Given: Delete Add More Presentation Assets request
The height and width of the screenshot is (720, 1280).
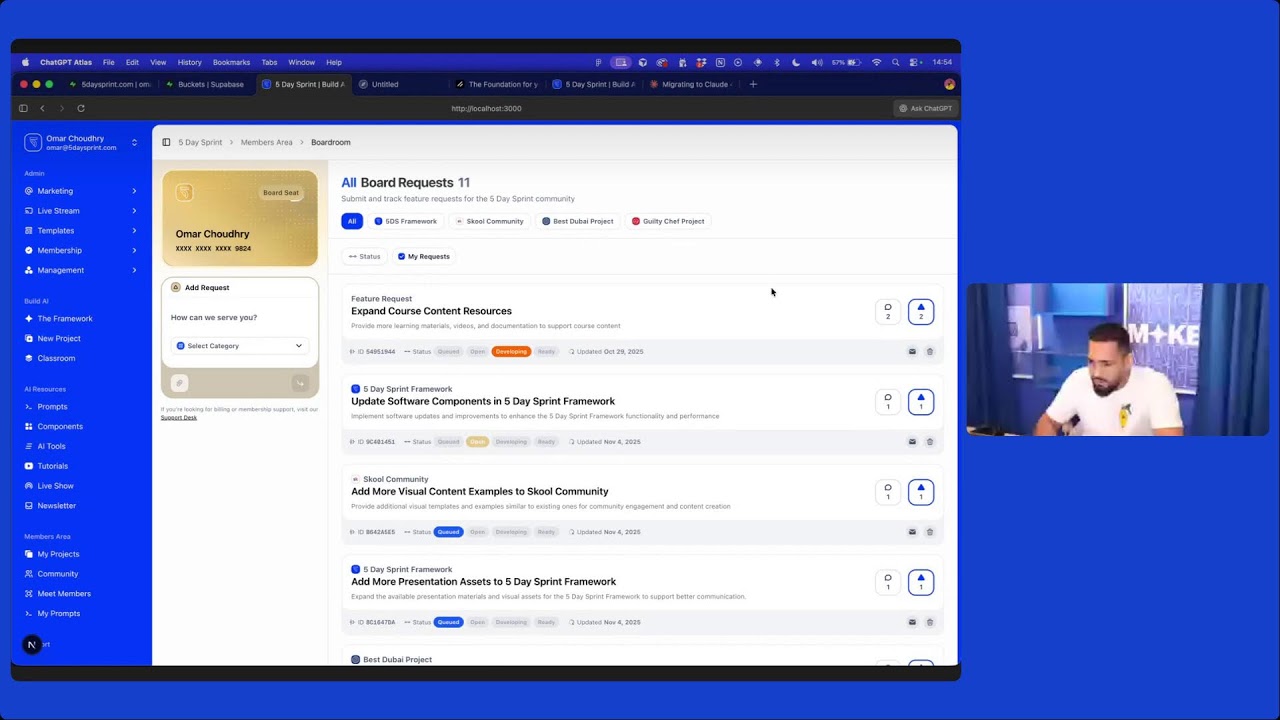Looking at the screenshot, I should pos(930,622).
